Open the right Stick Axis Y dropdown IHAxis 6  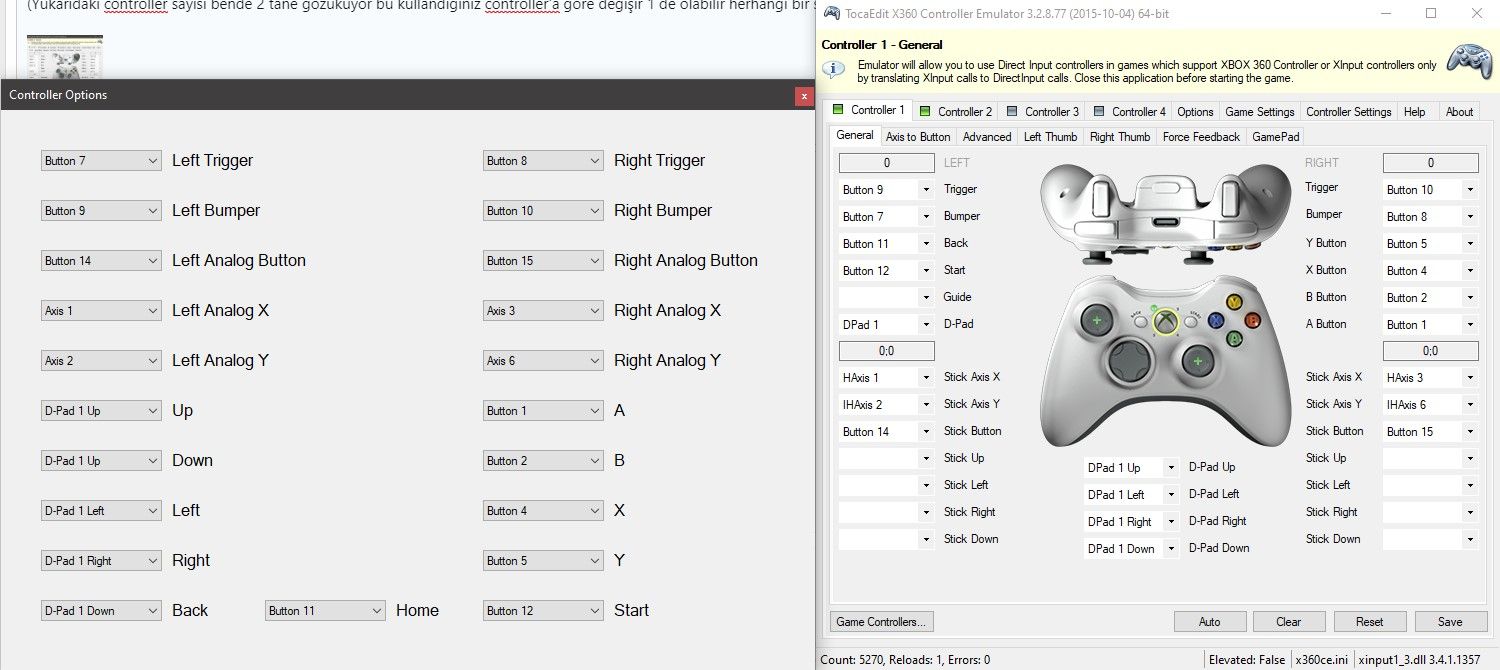[x=1430, y=404]
